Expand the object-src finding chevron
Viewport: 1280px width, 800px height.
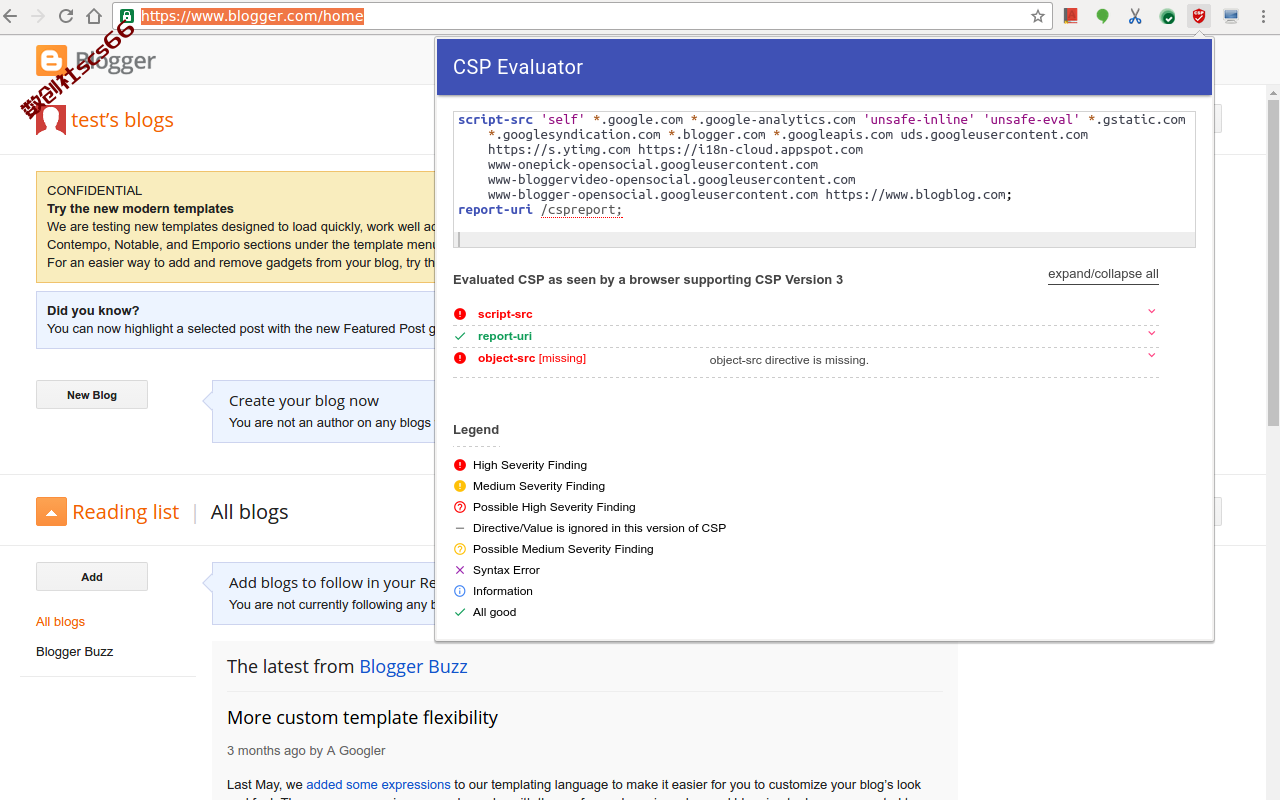point(1152,355)
